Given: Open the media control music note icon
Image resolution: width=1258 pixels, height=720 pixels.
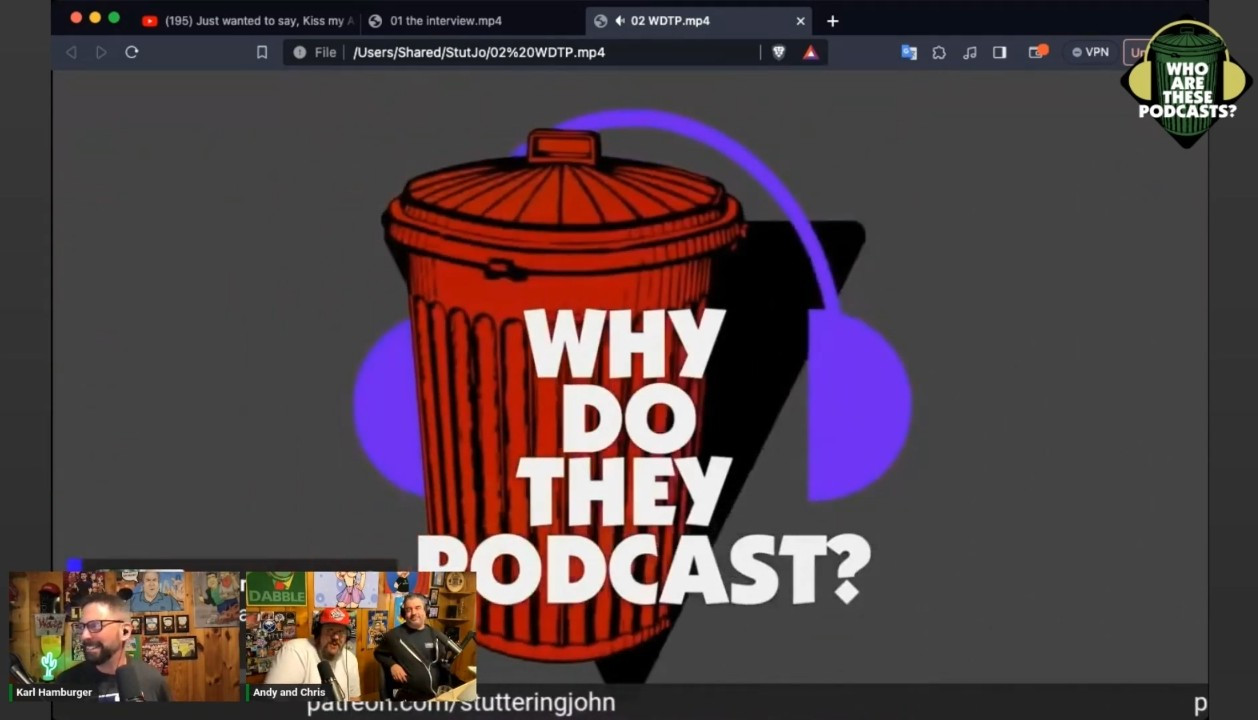Looking at the screenshot, I should (969, 52).
